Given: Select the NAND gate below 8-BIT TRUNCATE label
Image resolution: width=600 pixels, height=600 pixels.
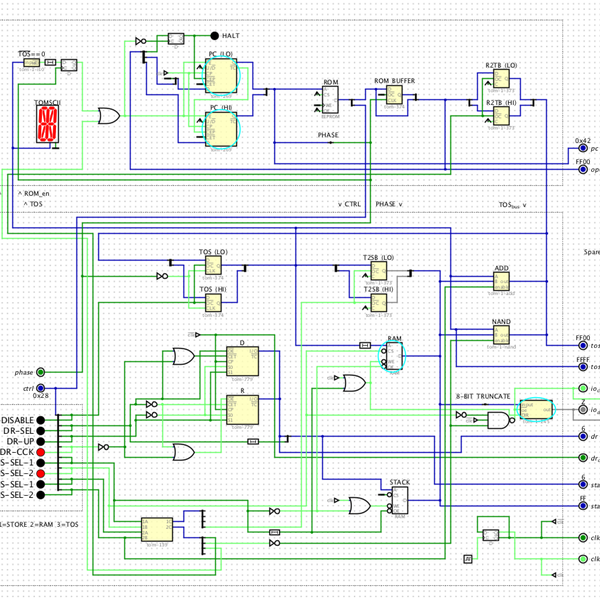Looking at the screenshot, I should click(501, 421).
